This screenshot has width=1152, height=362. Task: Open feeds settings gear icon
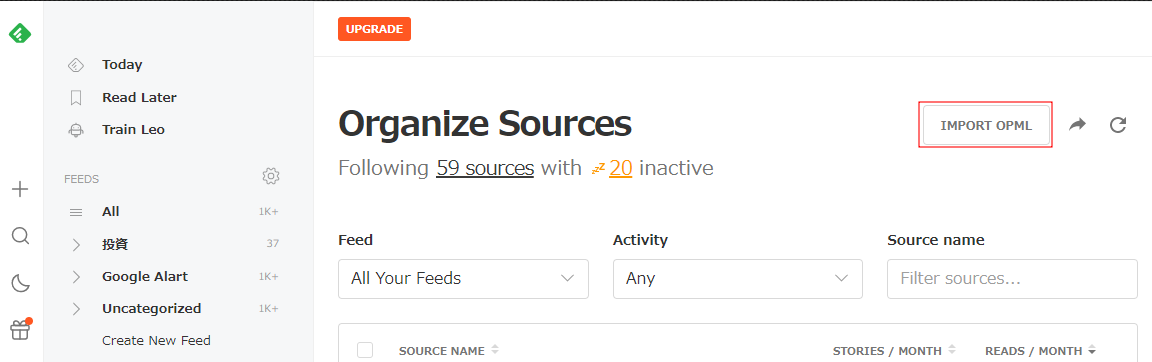click(271, 176)
